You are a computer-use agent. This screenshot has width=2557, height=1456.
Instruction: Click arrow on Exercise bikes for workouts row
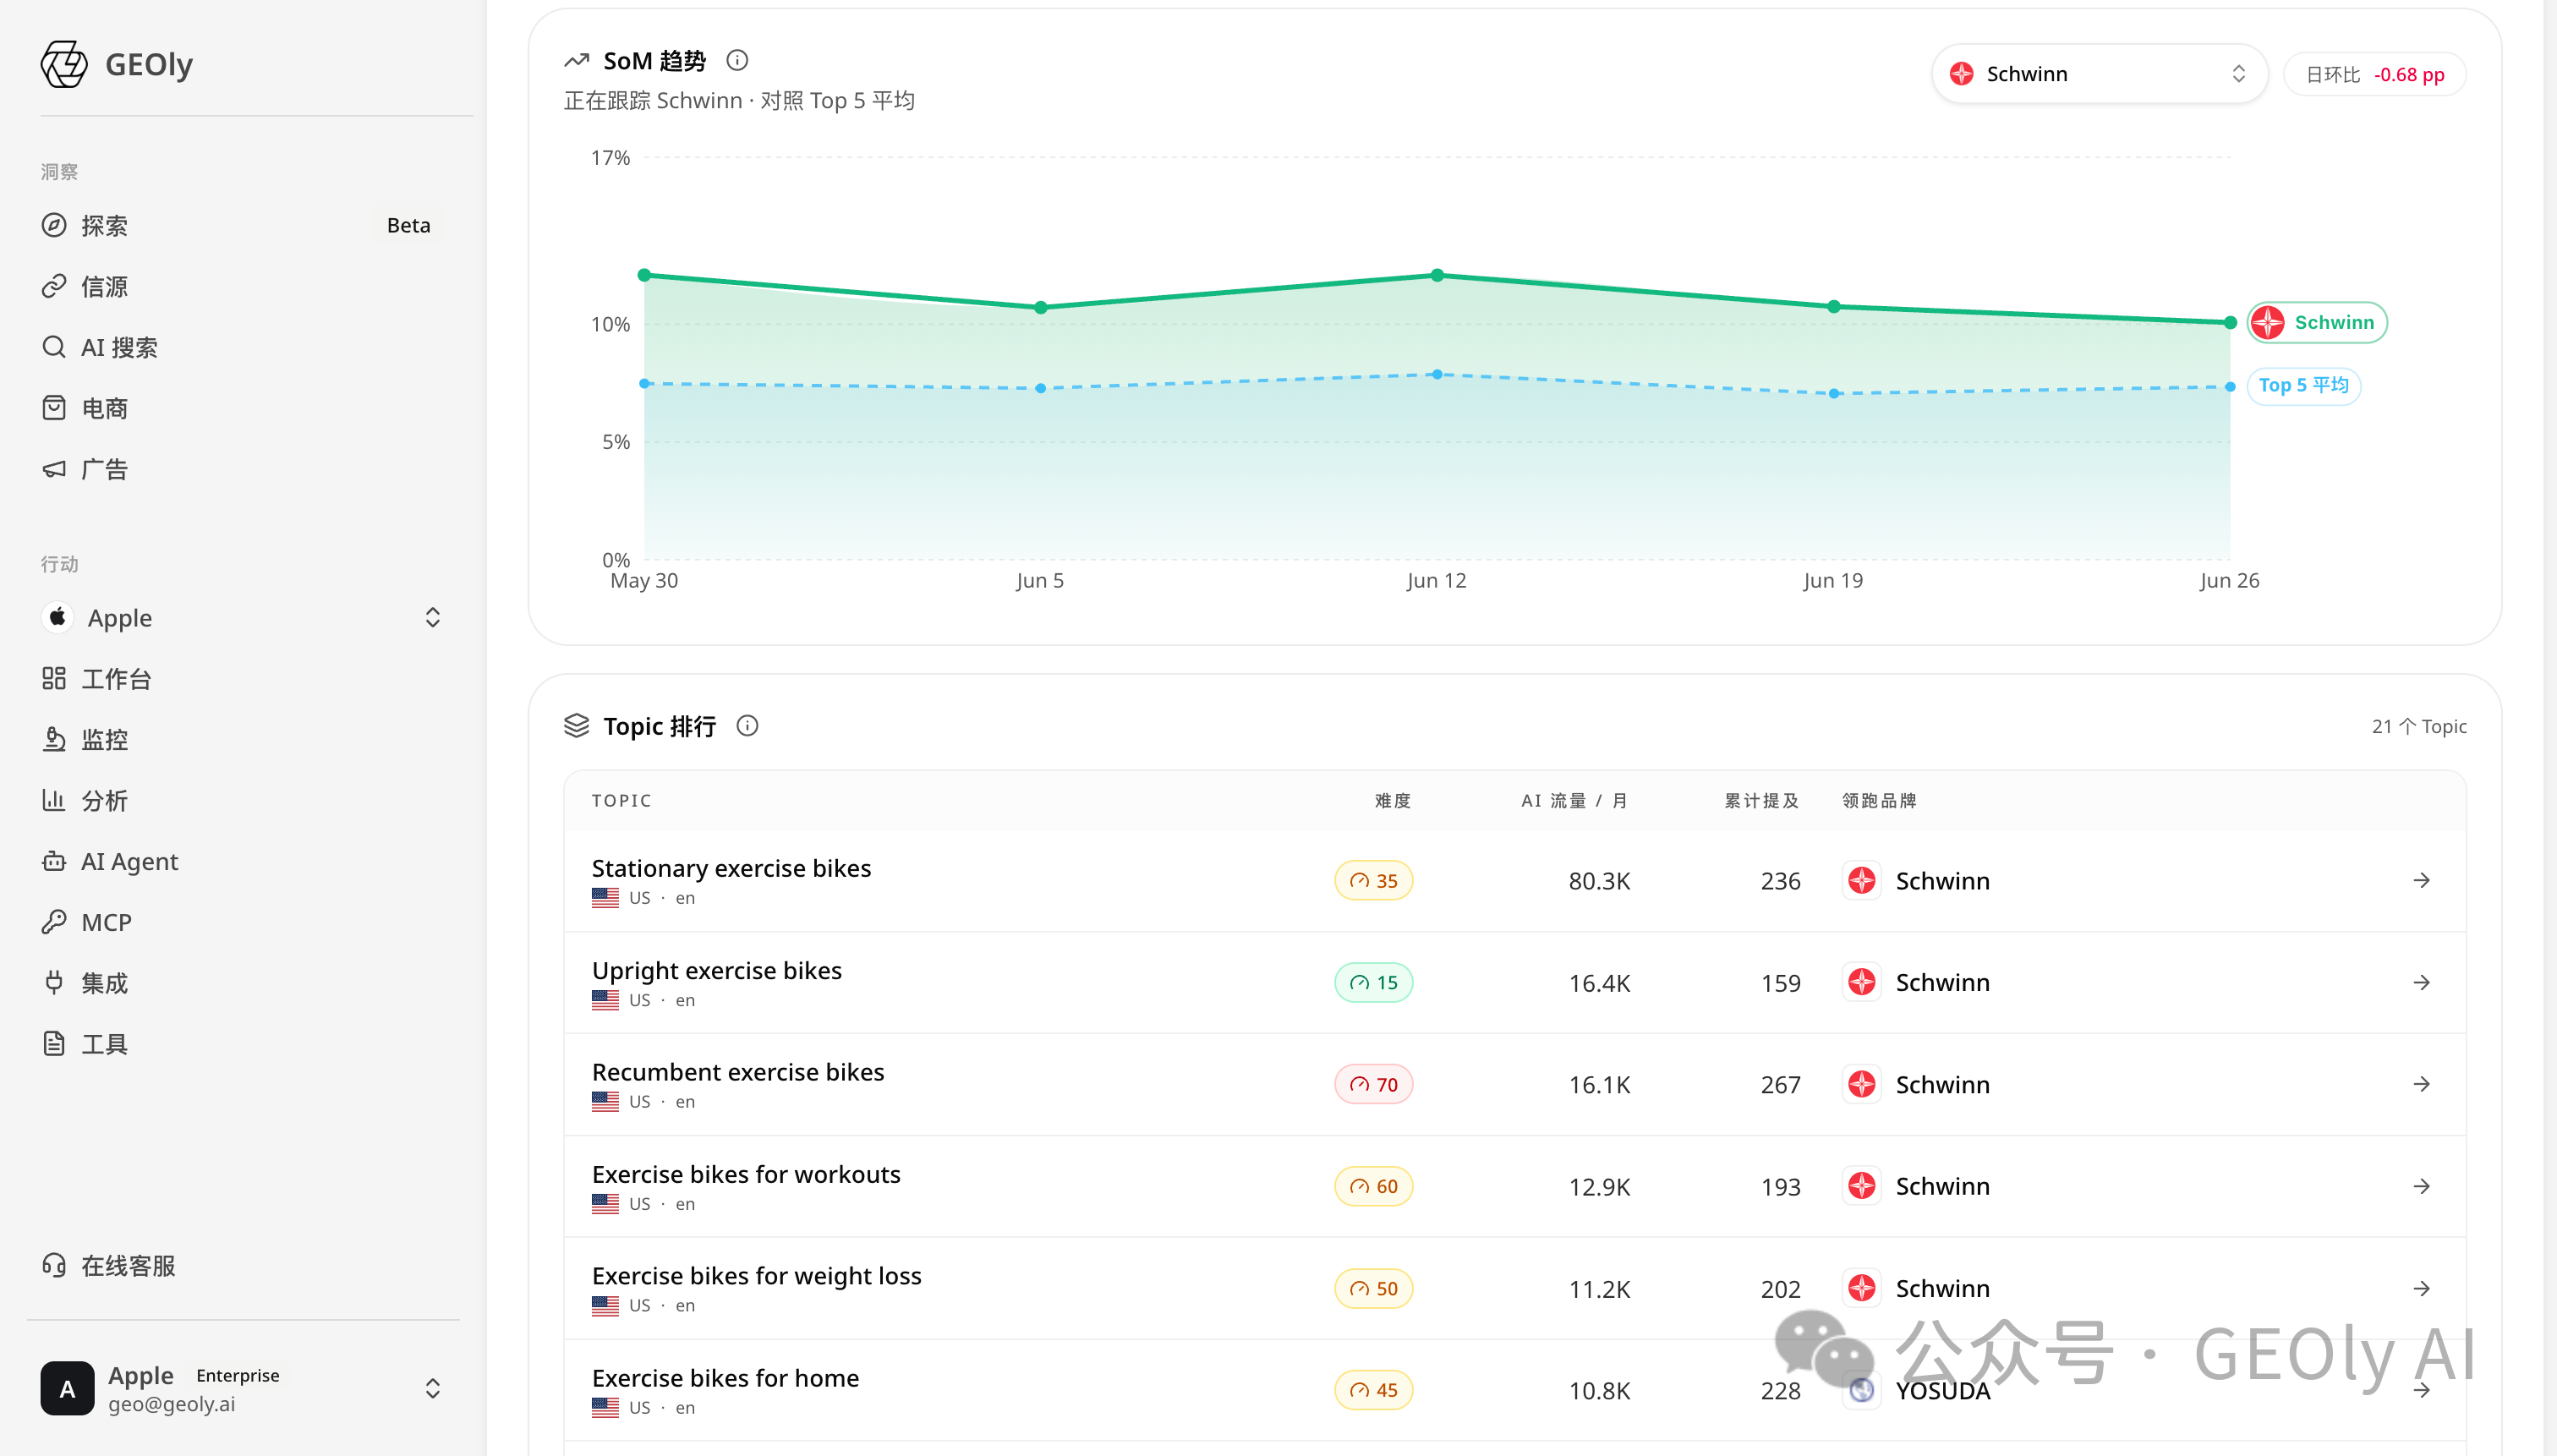2421,1186
